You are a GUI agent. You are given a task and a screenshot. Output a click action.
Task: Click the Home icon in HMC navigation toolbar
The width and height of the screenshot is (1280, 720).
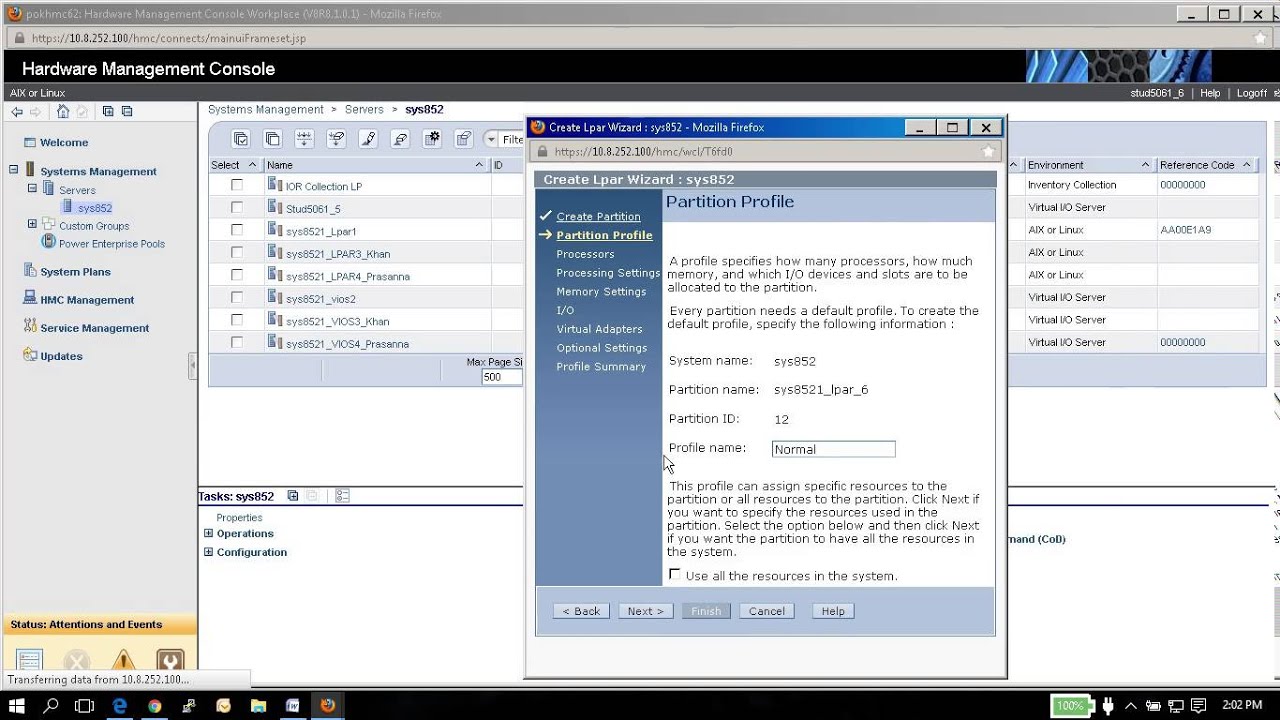tap(63, 112)
